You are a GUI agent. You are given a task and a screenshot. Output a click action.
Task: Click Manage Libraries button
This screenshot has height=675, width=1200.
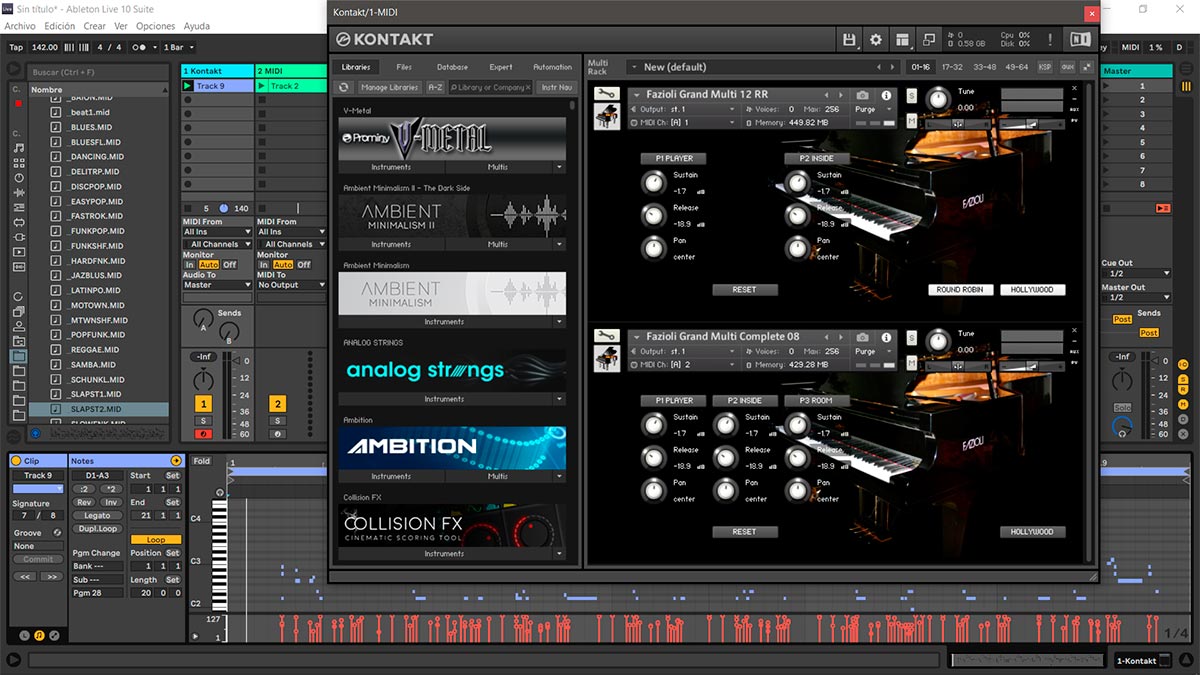pos(390,88)
